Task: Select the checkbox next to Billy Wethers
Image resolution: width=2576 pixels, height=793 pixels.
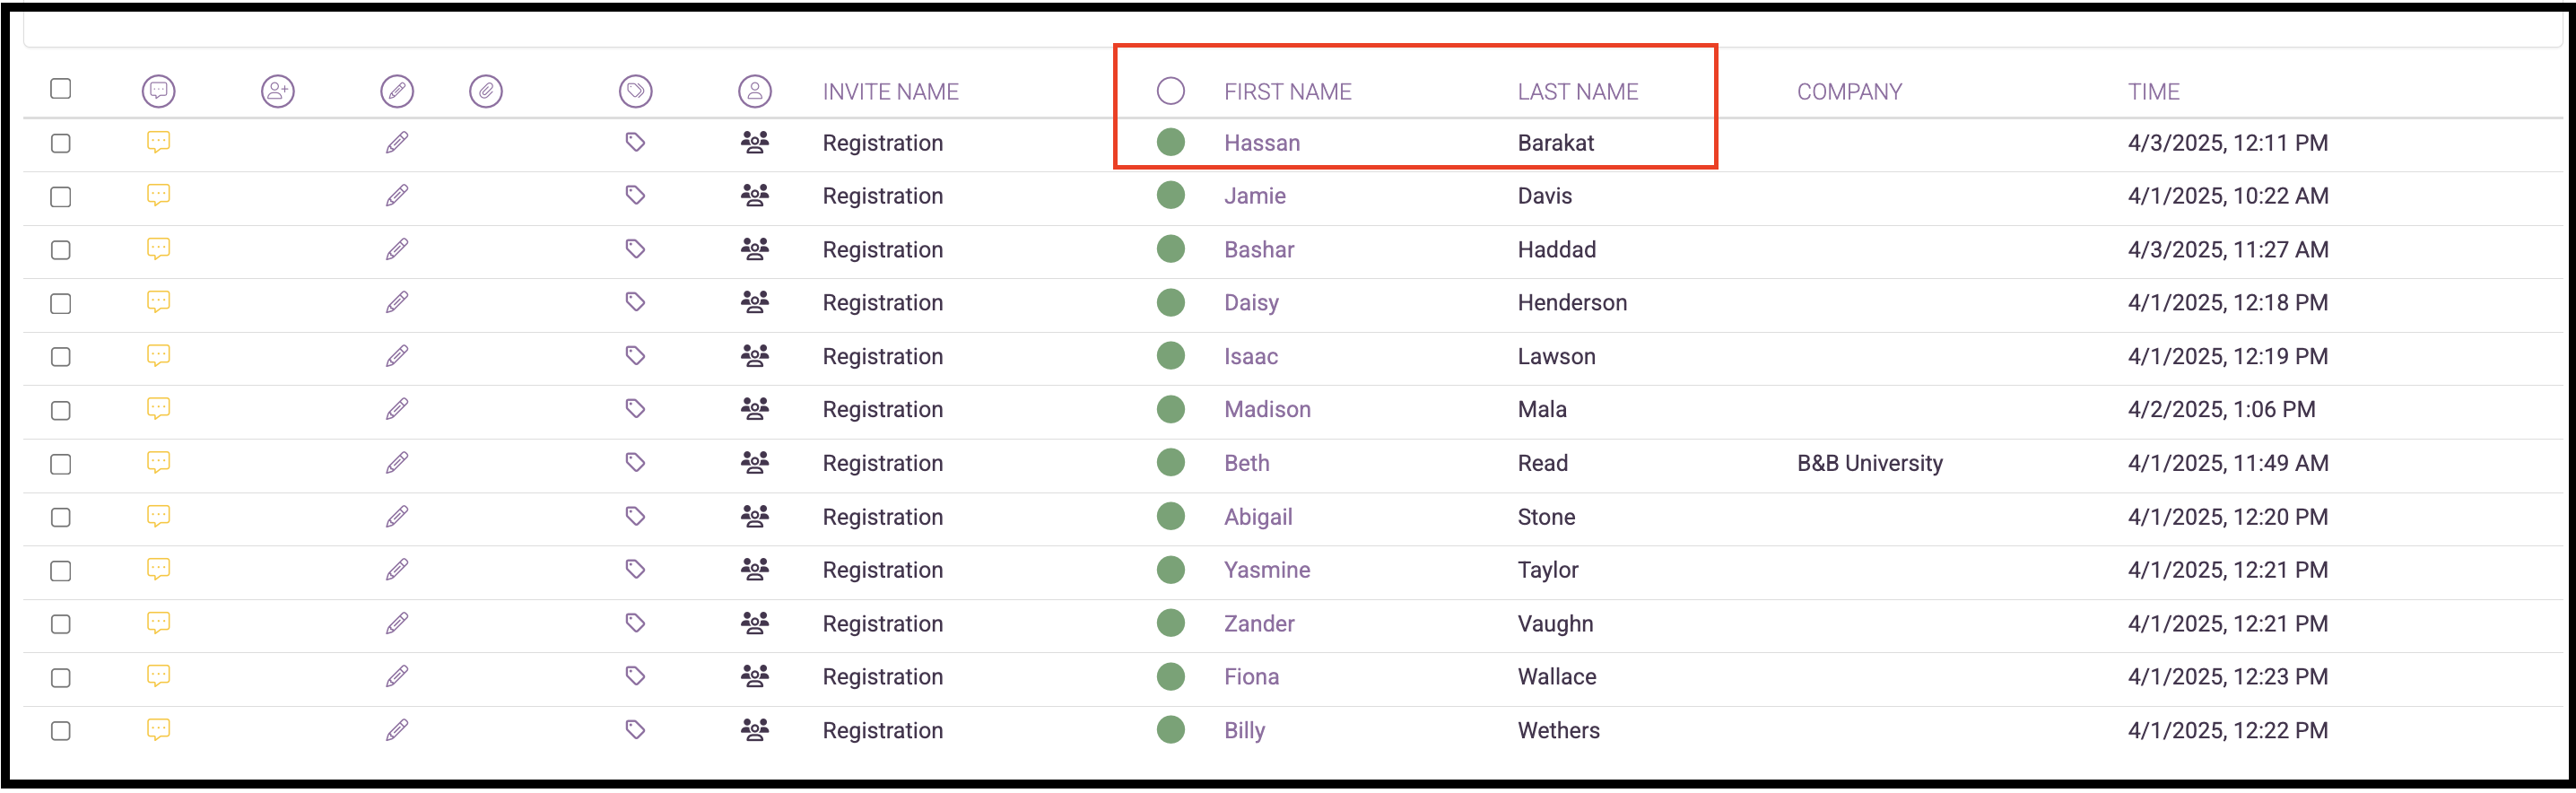Action: tap(61, 731)
